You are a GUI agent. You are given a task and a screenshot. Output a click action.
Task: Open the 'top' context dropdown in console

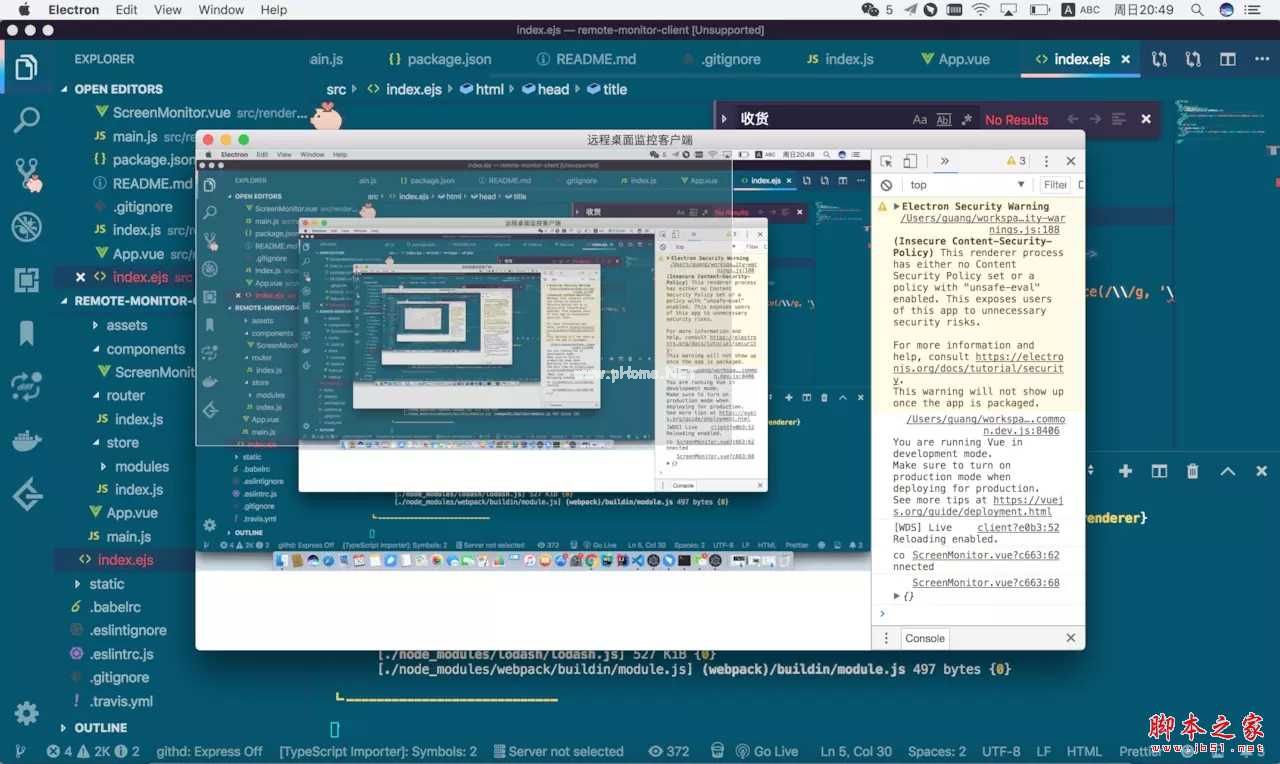click(966, 185)
